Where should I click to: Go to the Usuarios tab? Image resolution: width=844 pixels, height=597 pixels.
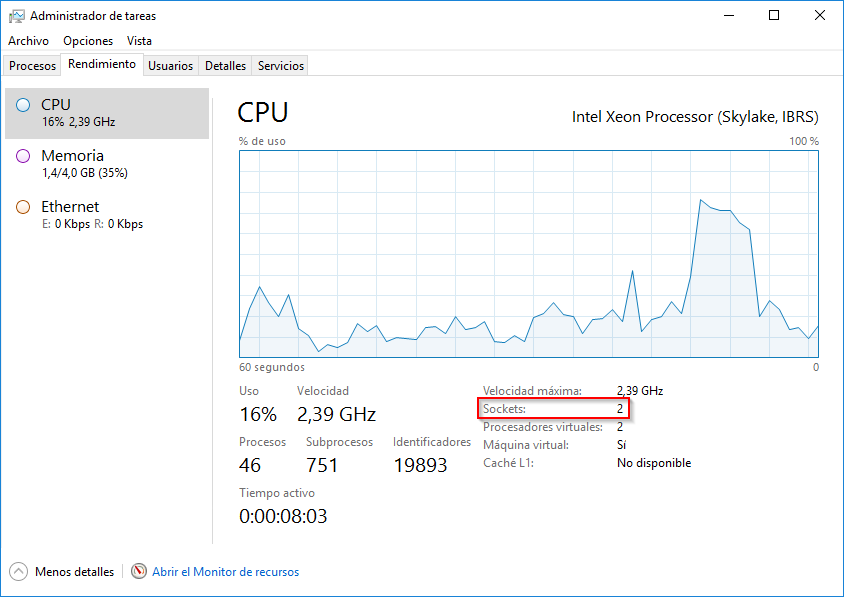(x=170, y=66)
